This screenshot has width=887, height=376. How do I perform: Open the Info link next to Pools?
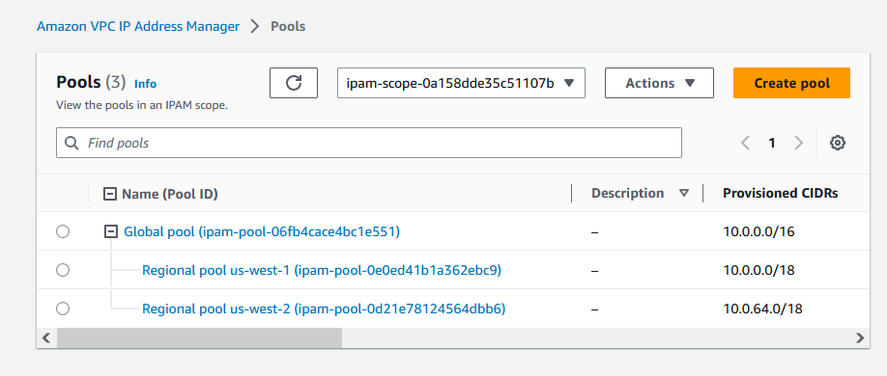[145, 84]
